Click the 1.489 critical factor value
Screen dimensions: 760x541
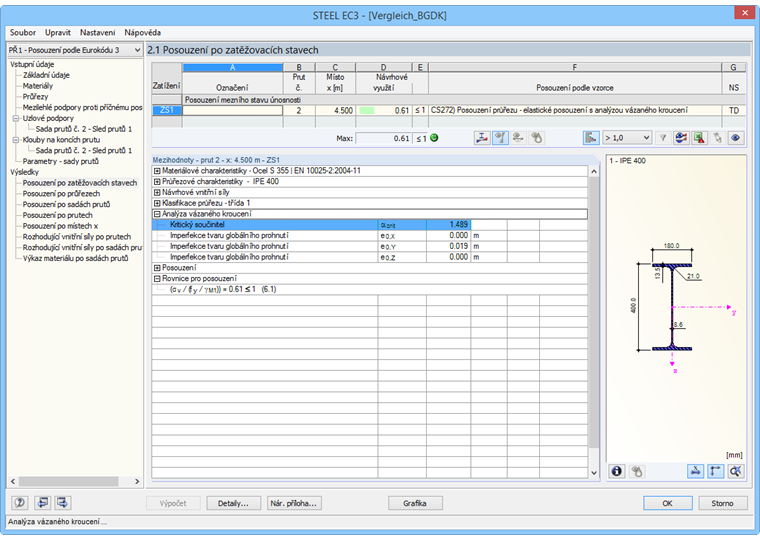[x=448, y=224]
